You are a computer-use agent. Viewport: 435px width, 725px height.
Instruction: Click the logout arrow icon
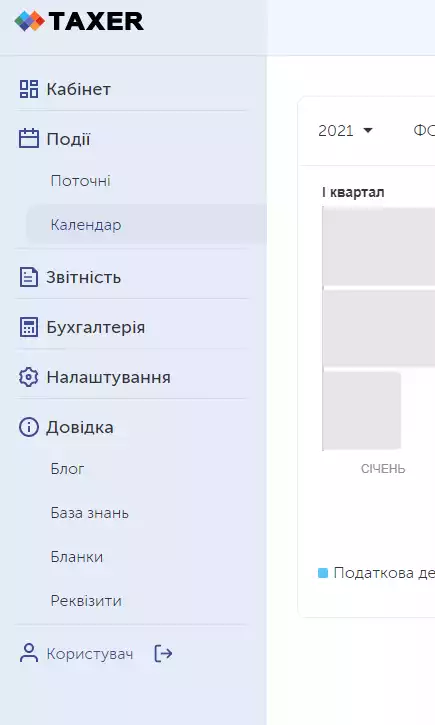click(x=163, y=653)
